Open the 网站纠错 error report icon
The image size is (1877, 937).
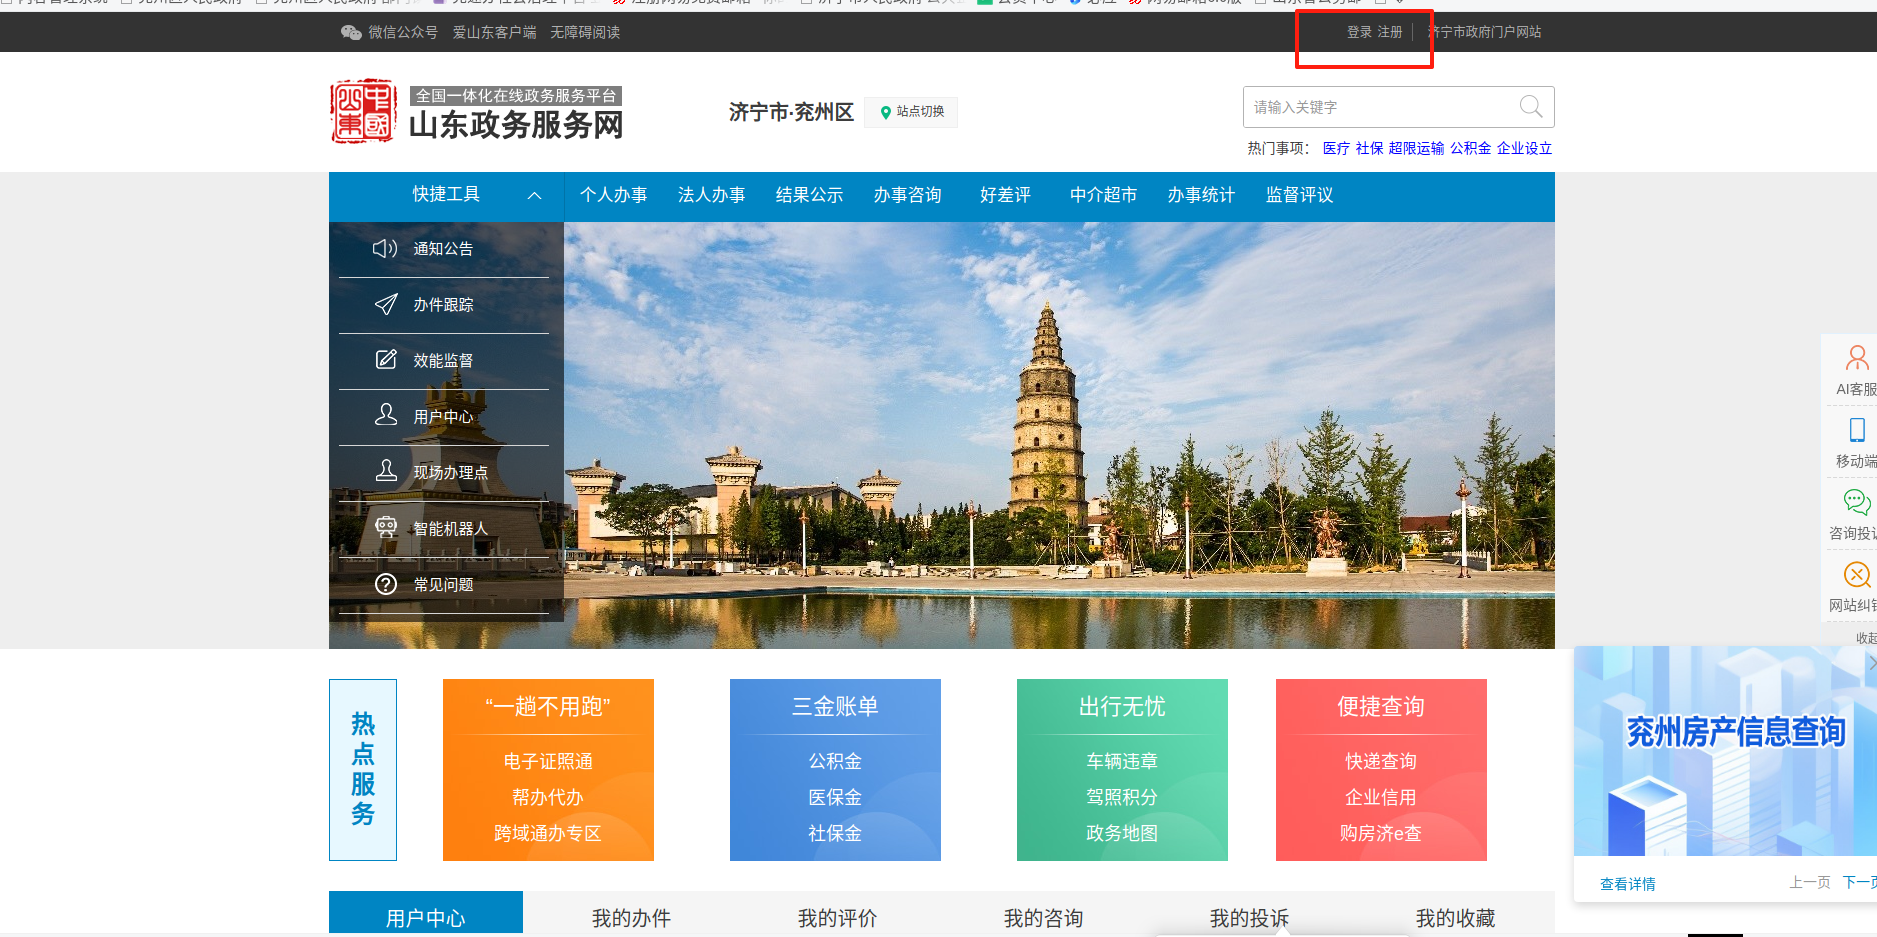coord(1856,575)
